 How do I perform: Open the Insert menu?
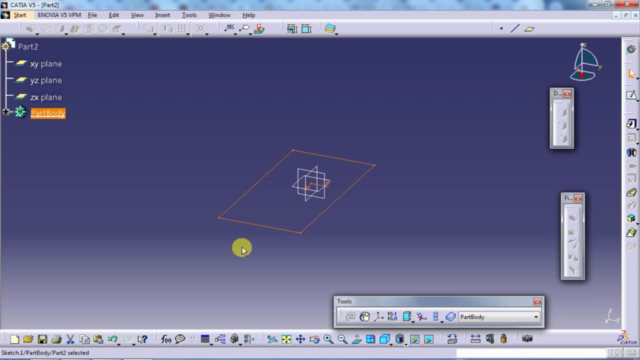pyautogui.click(x=162, y=15)
